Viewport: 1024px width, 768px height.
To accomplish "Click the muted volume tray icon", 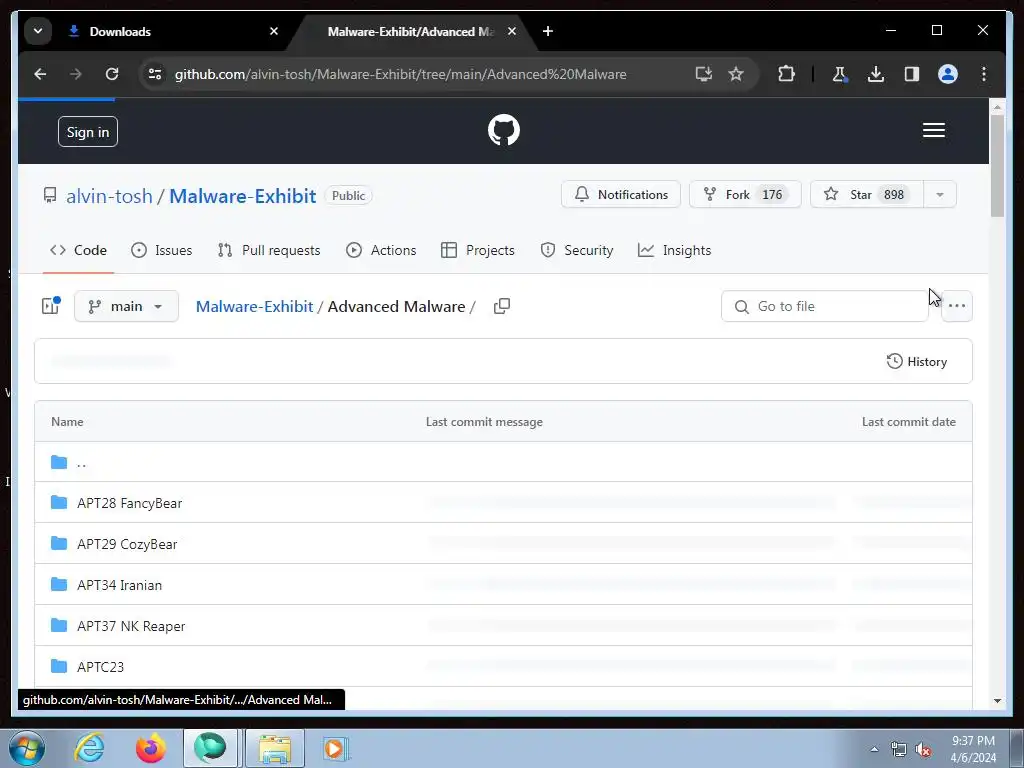I will coord(923,749).
